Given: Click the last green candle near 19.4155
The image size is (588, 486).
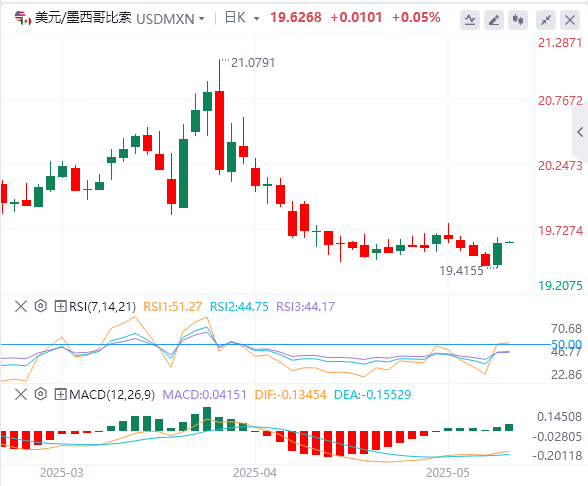Looking at the screenshot, I should [498, 254].
